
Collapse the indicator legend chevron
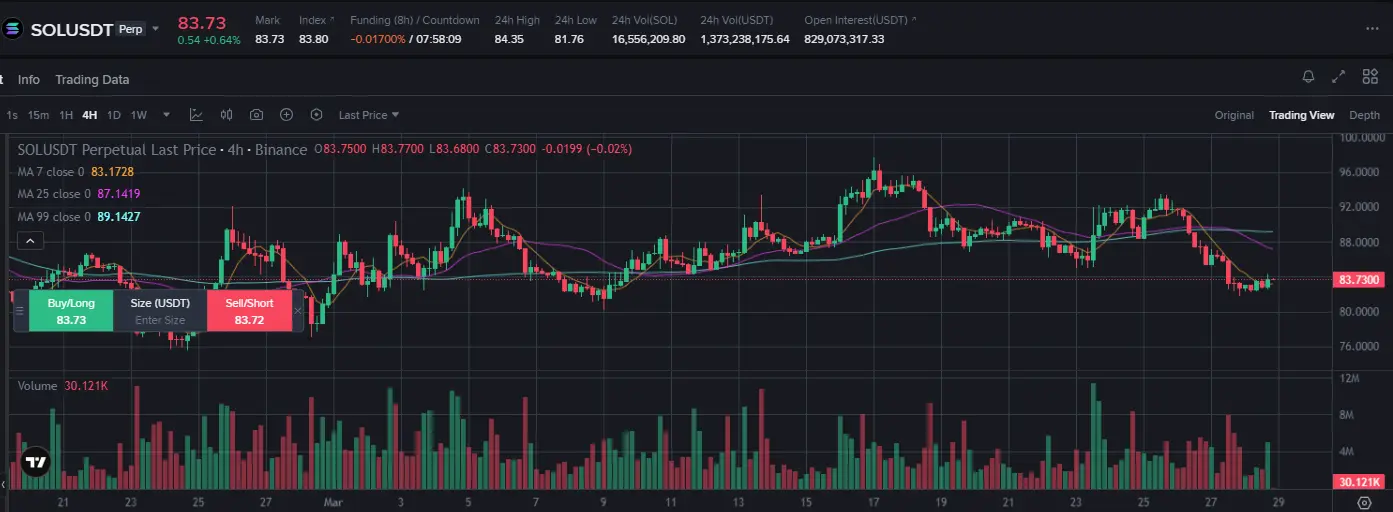[x=30, y=240]
